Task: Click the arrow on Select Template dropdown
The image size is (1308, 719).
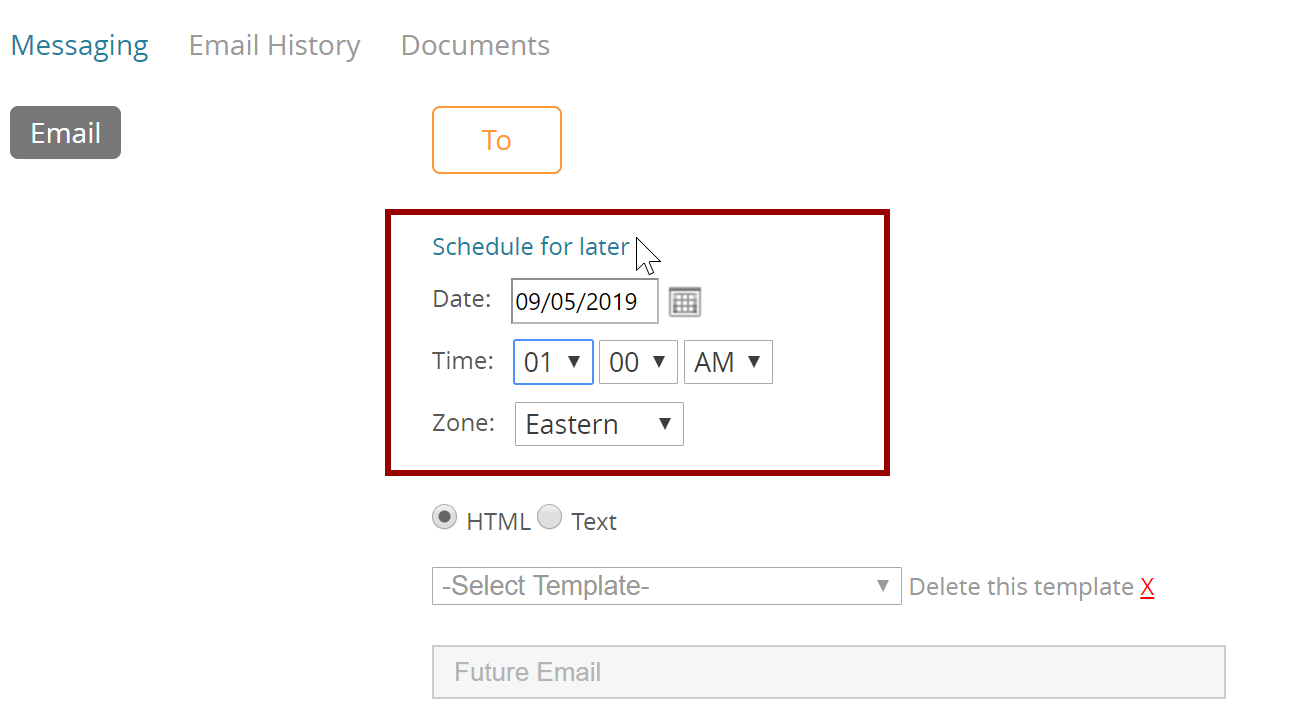Action: (x=883, y=586)
